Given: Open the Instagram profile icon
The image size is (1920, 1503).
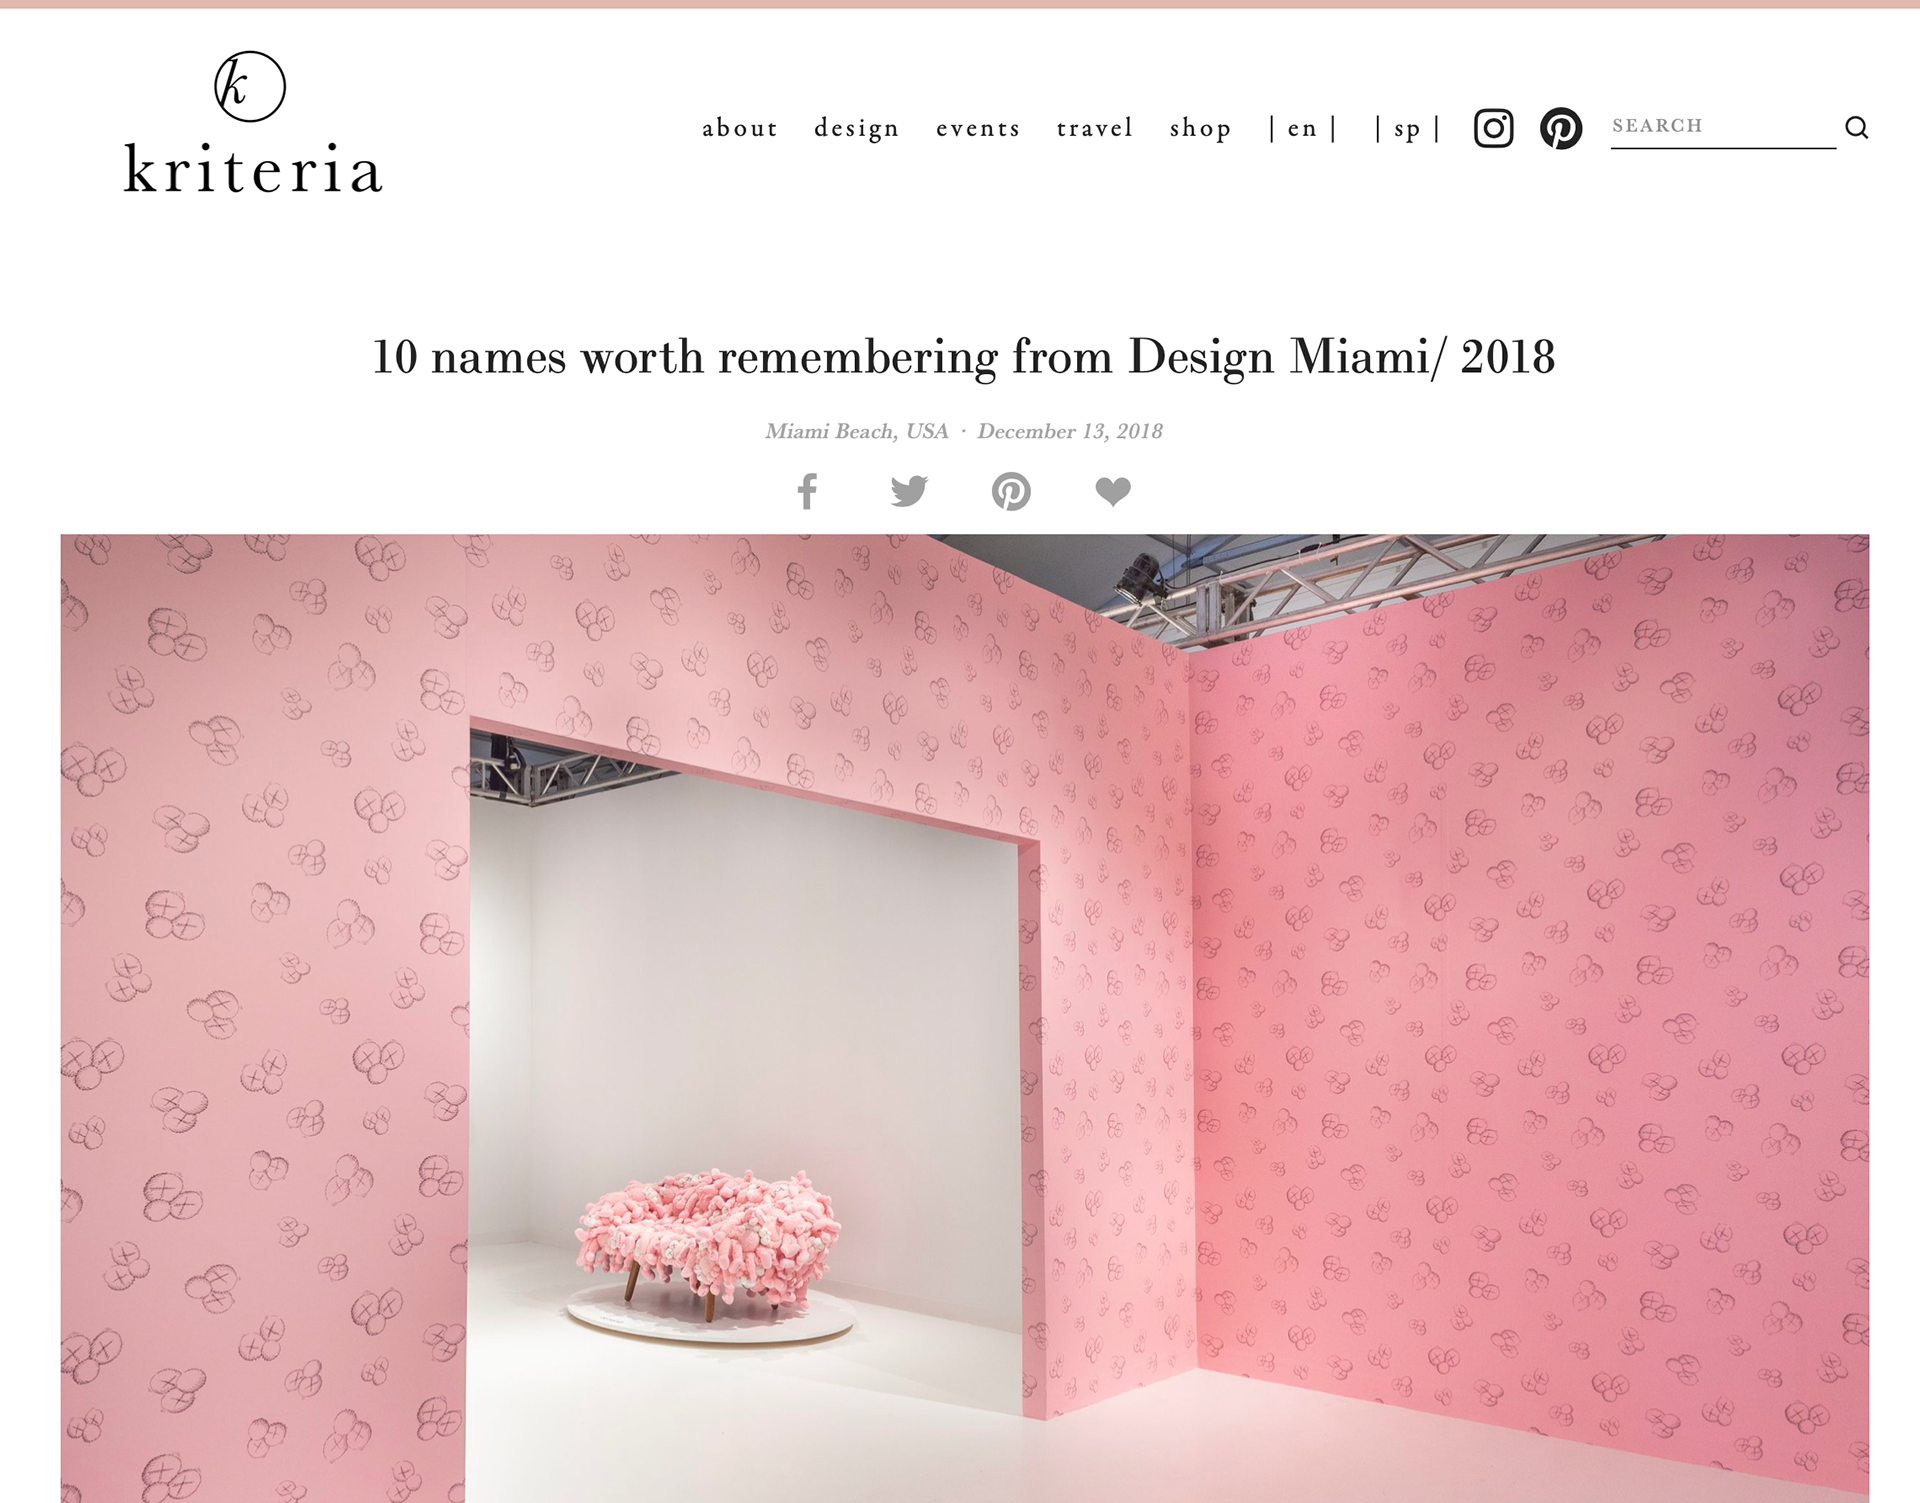Looking at the screenshot, I should 1493,128.
